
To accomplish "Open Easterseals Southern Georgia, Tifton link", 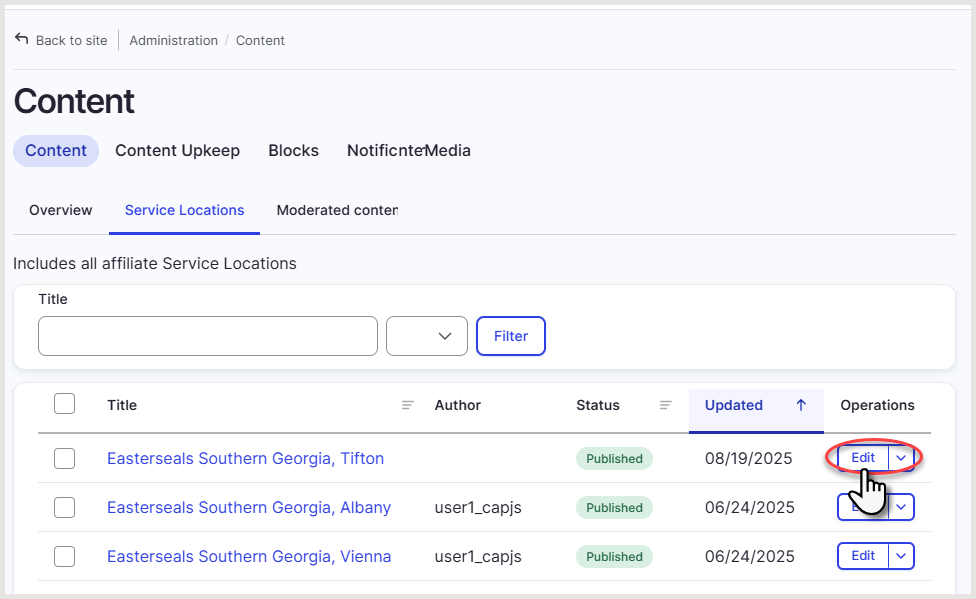I will [x=245, y=458].
